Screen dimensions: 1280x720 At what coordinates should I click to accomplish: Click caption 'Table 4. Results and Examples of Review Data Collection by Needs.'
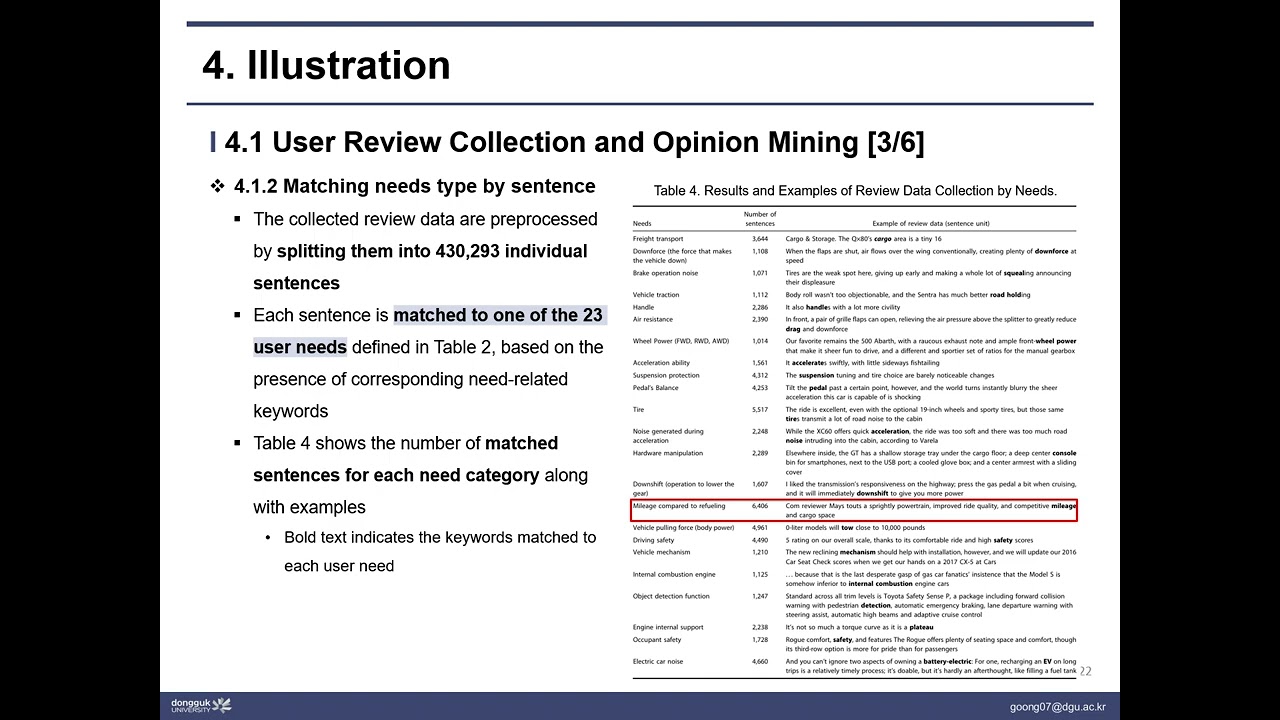(x=855, y=190)
